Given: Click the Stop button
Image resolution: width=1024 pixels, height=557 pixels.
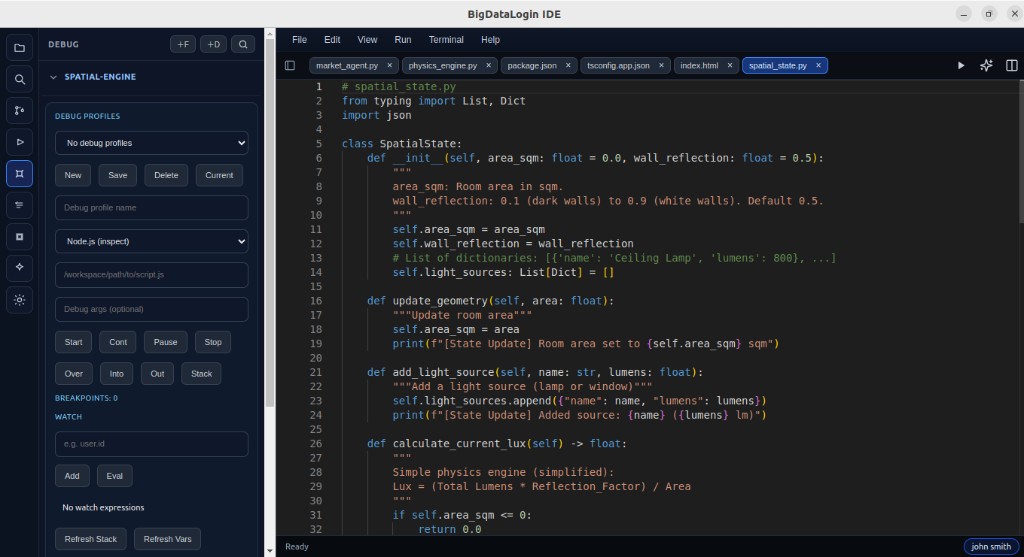Looking at the screenshot, I should [213, 342].
